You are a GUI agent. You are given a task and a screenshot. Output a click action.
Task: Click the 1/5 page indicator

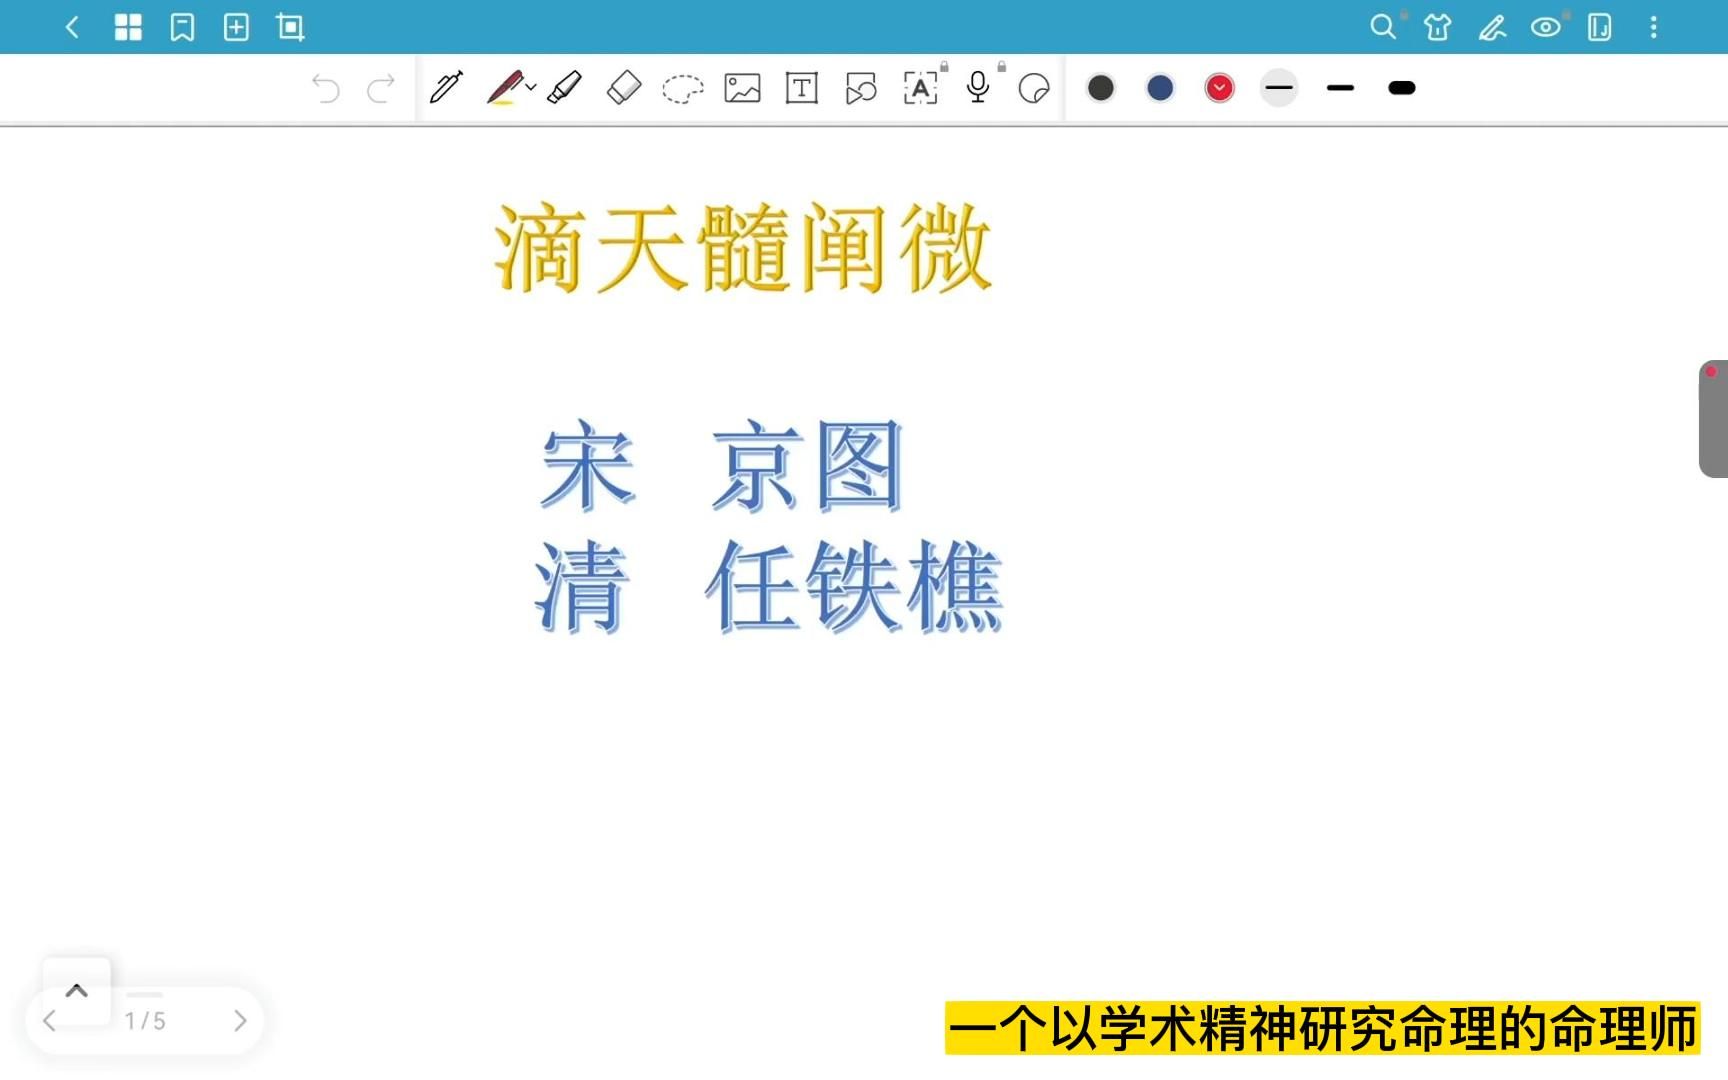click(145, 1021)
